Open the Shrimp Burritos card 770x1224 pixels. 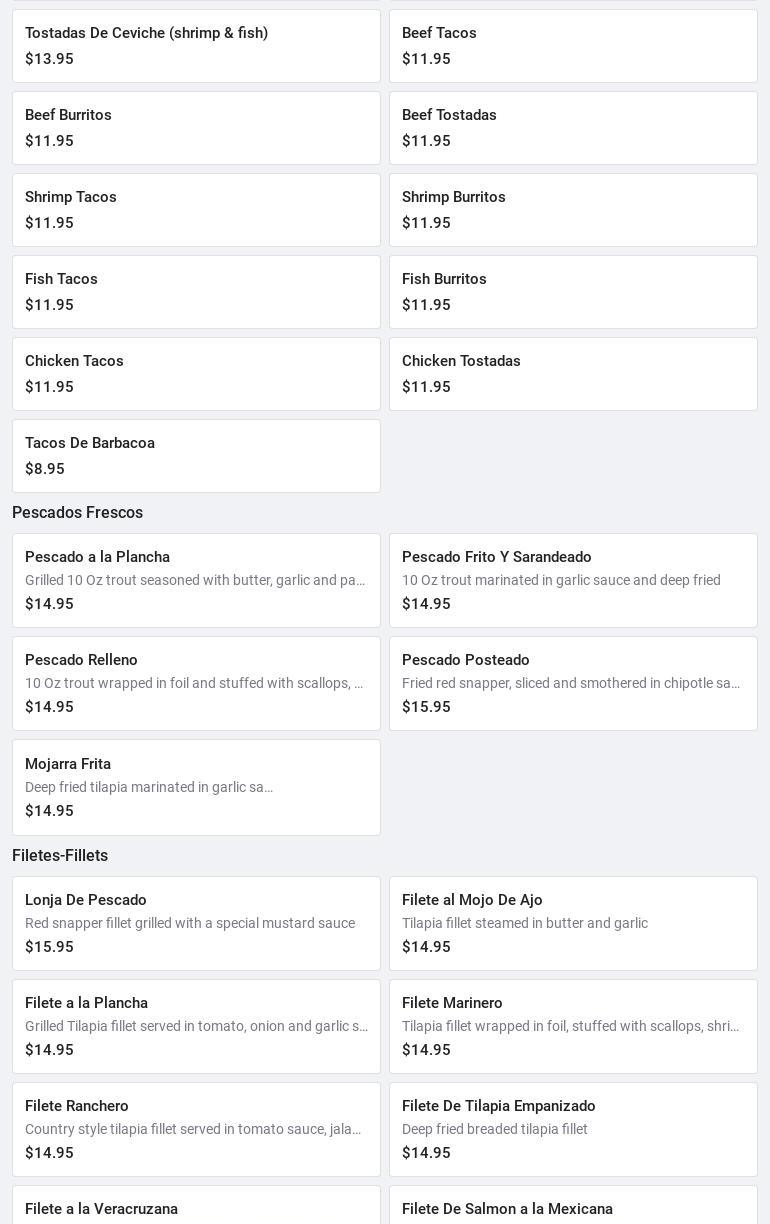click(x=573, y=210)
